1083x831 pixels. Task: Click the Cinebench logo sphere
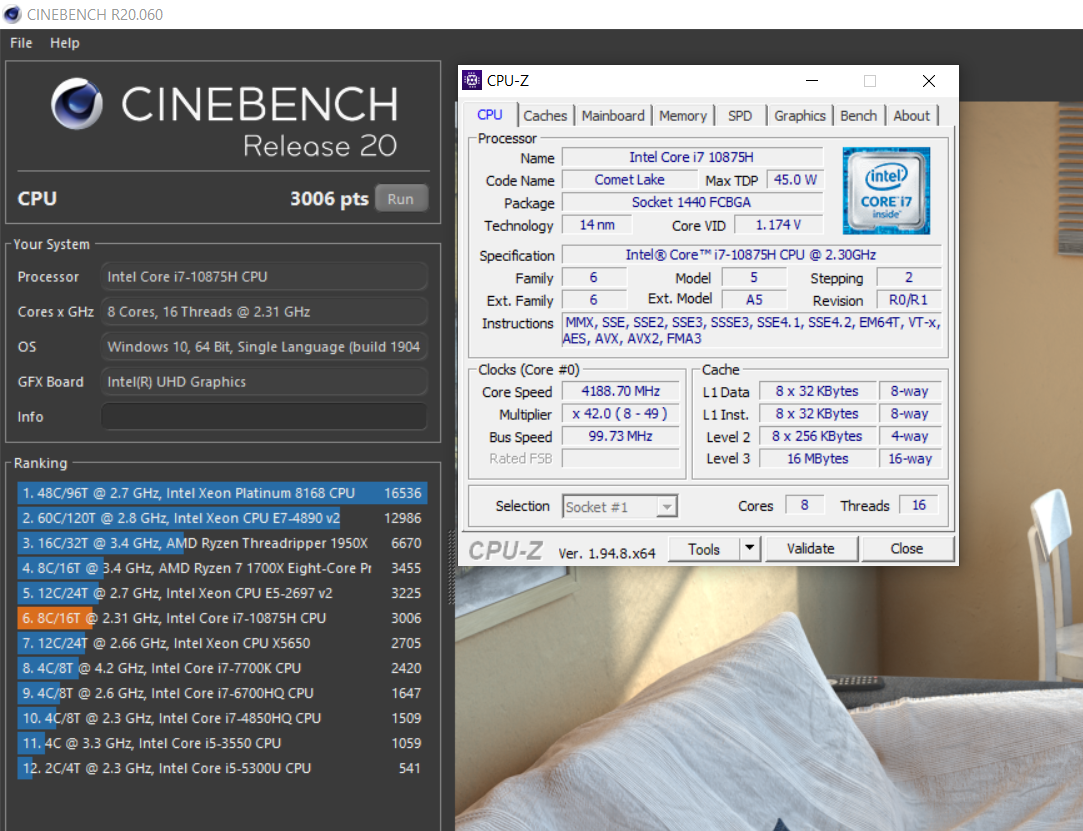pyautogui.click(x=77, y=104)
